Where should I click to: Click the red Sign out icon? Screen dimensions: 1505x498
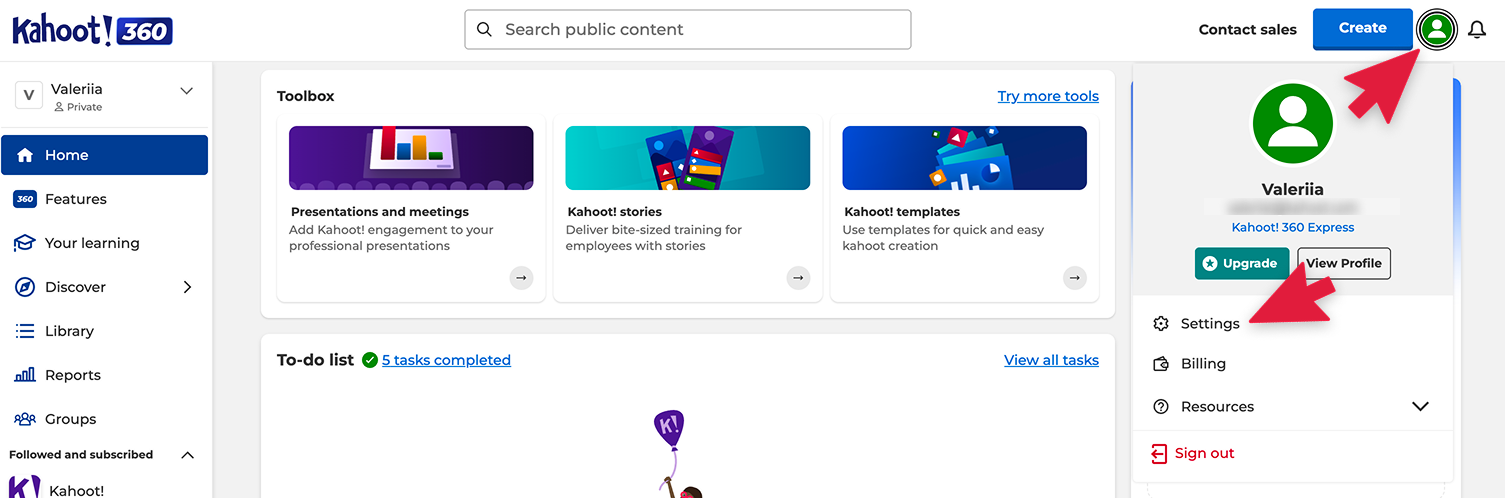[x=1159, y=454]
